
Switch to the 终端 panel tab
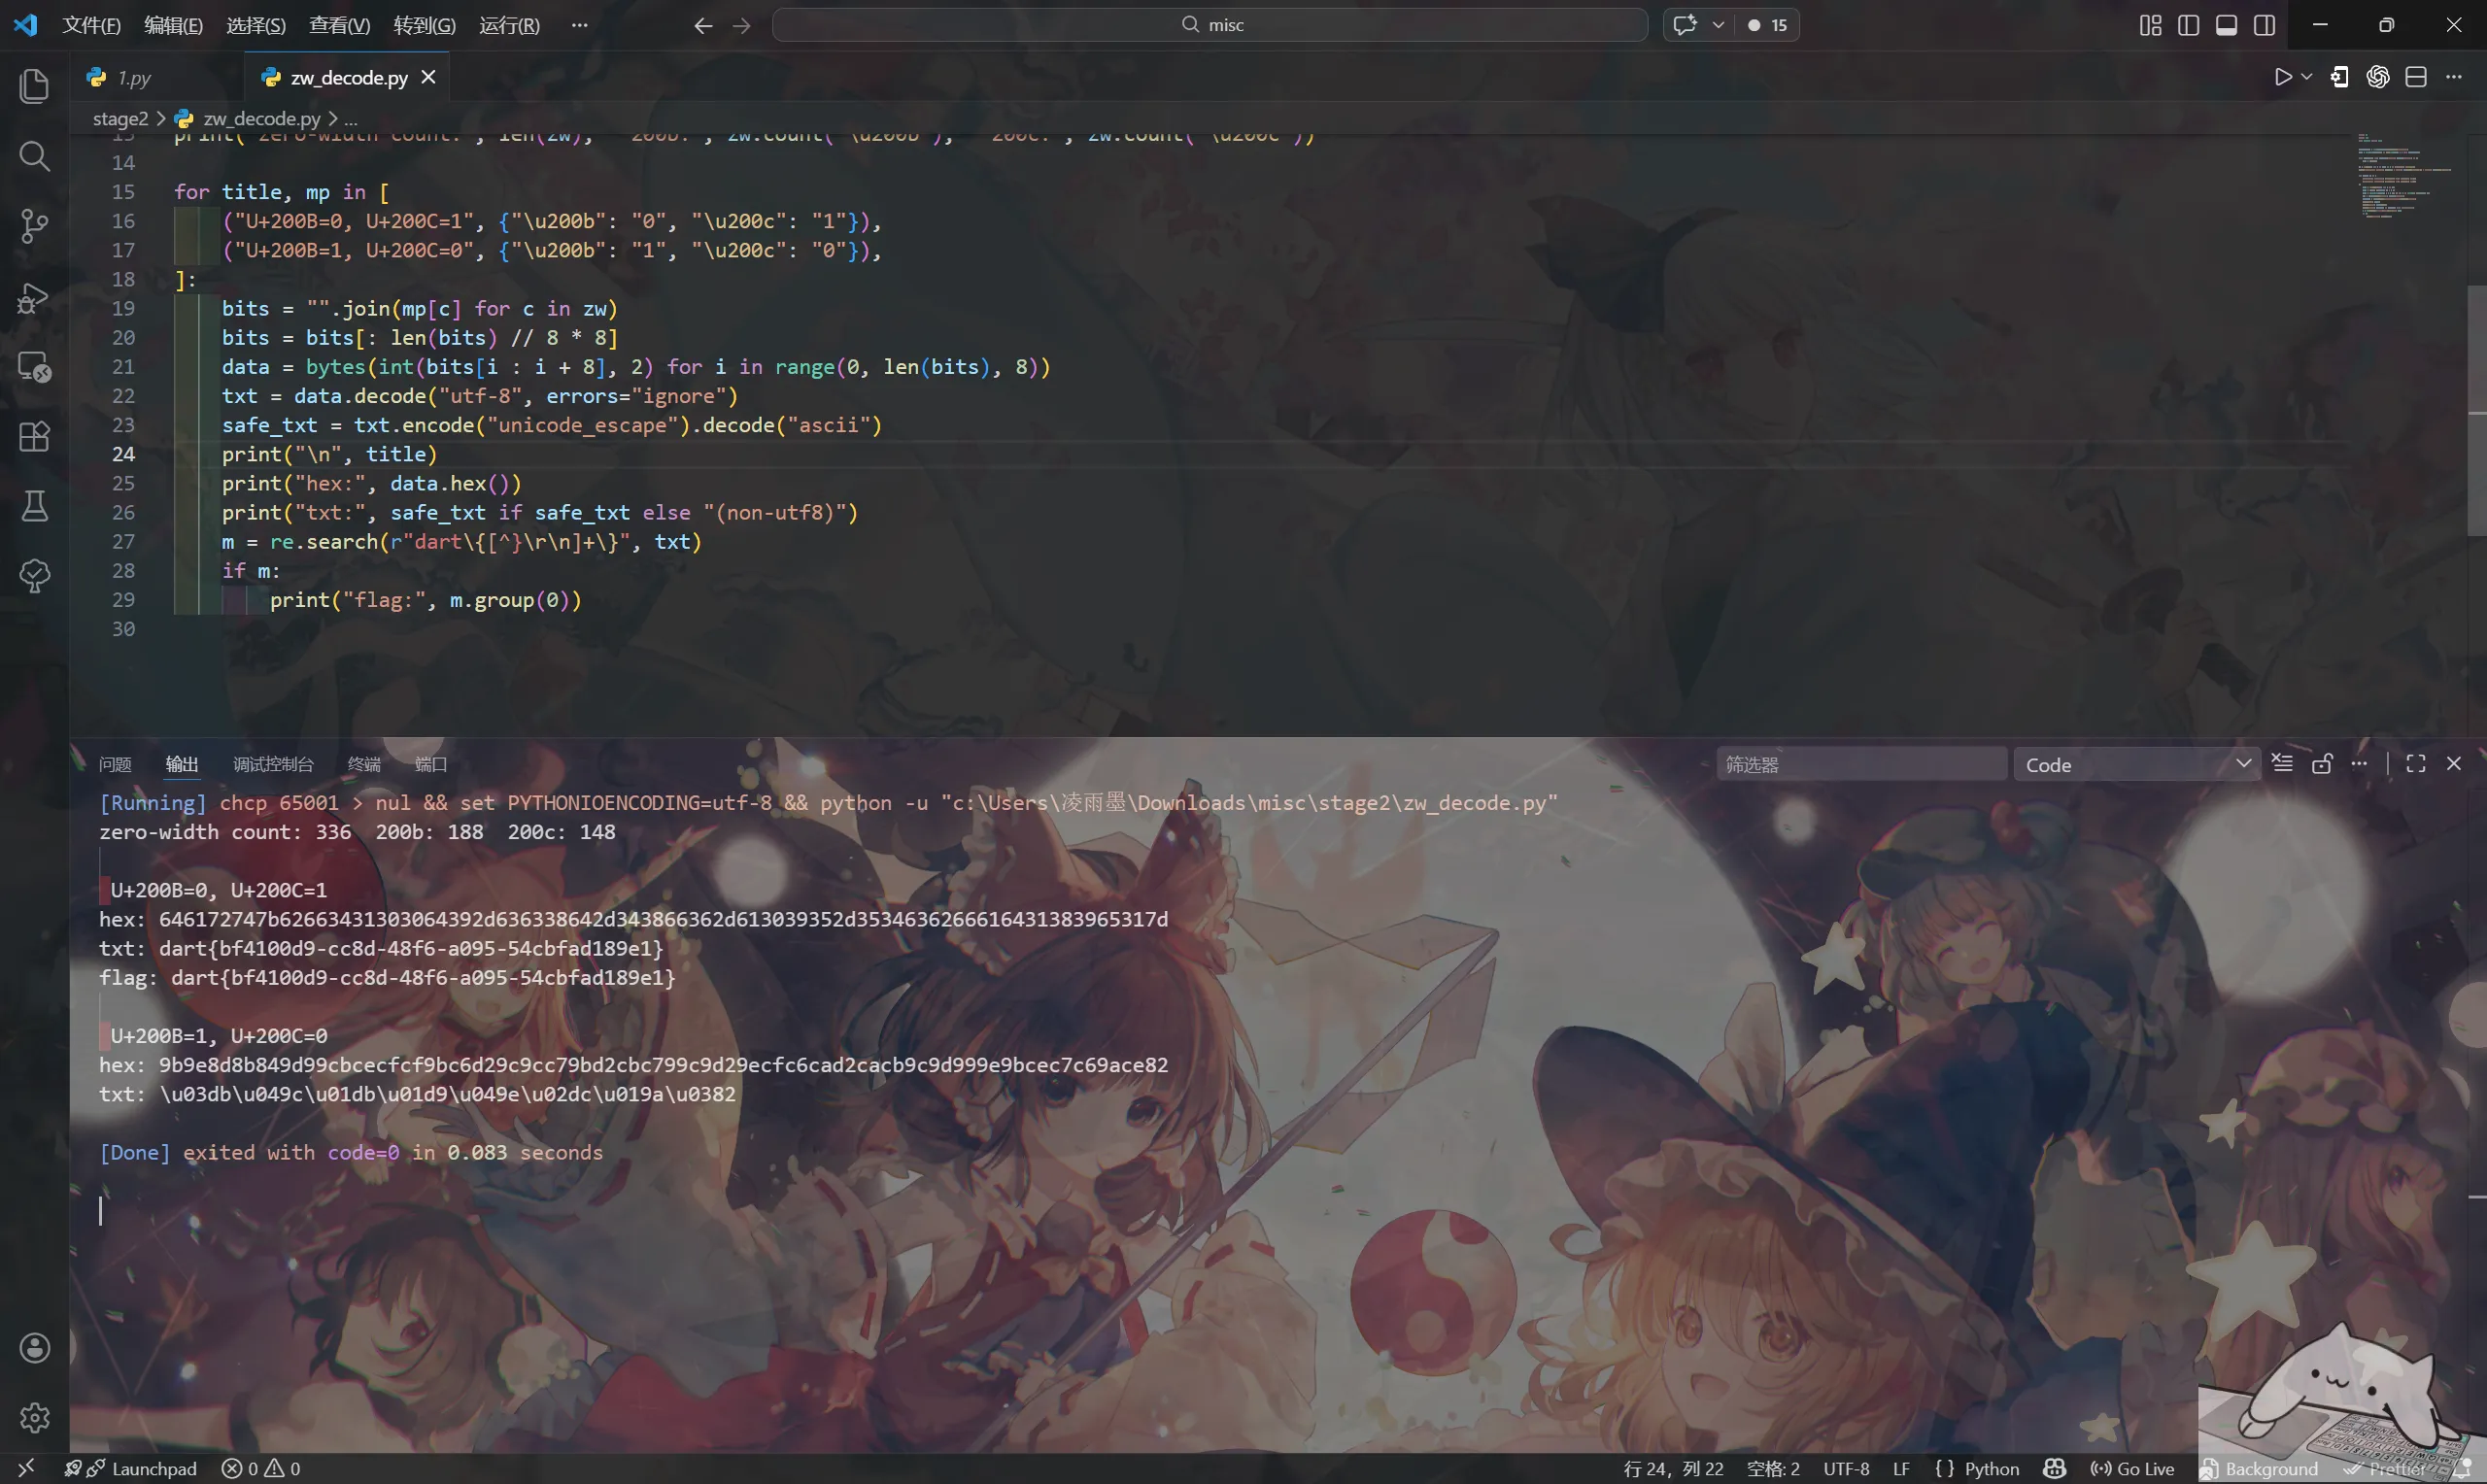[364, 764]
